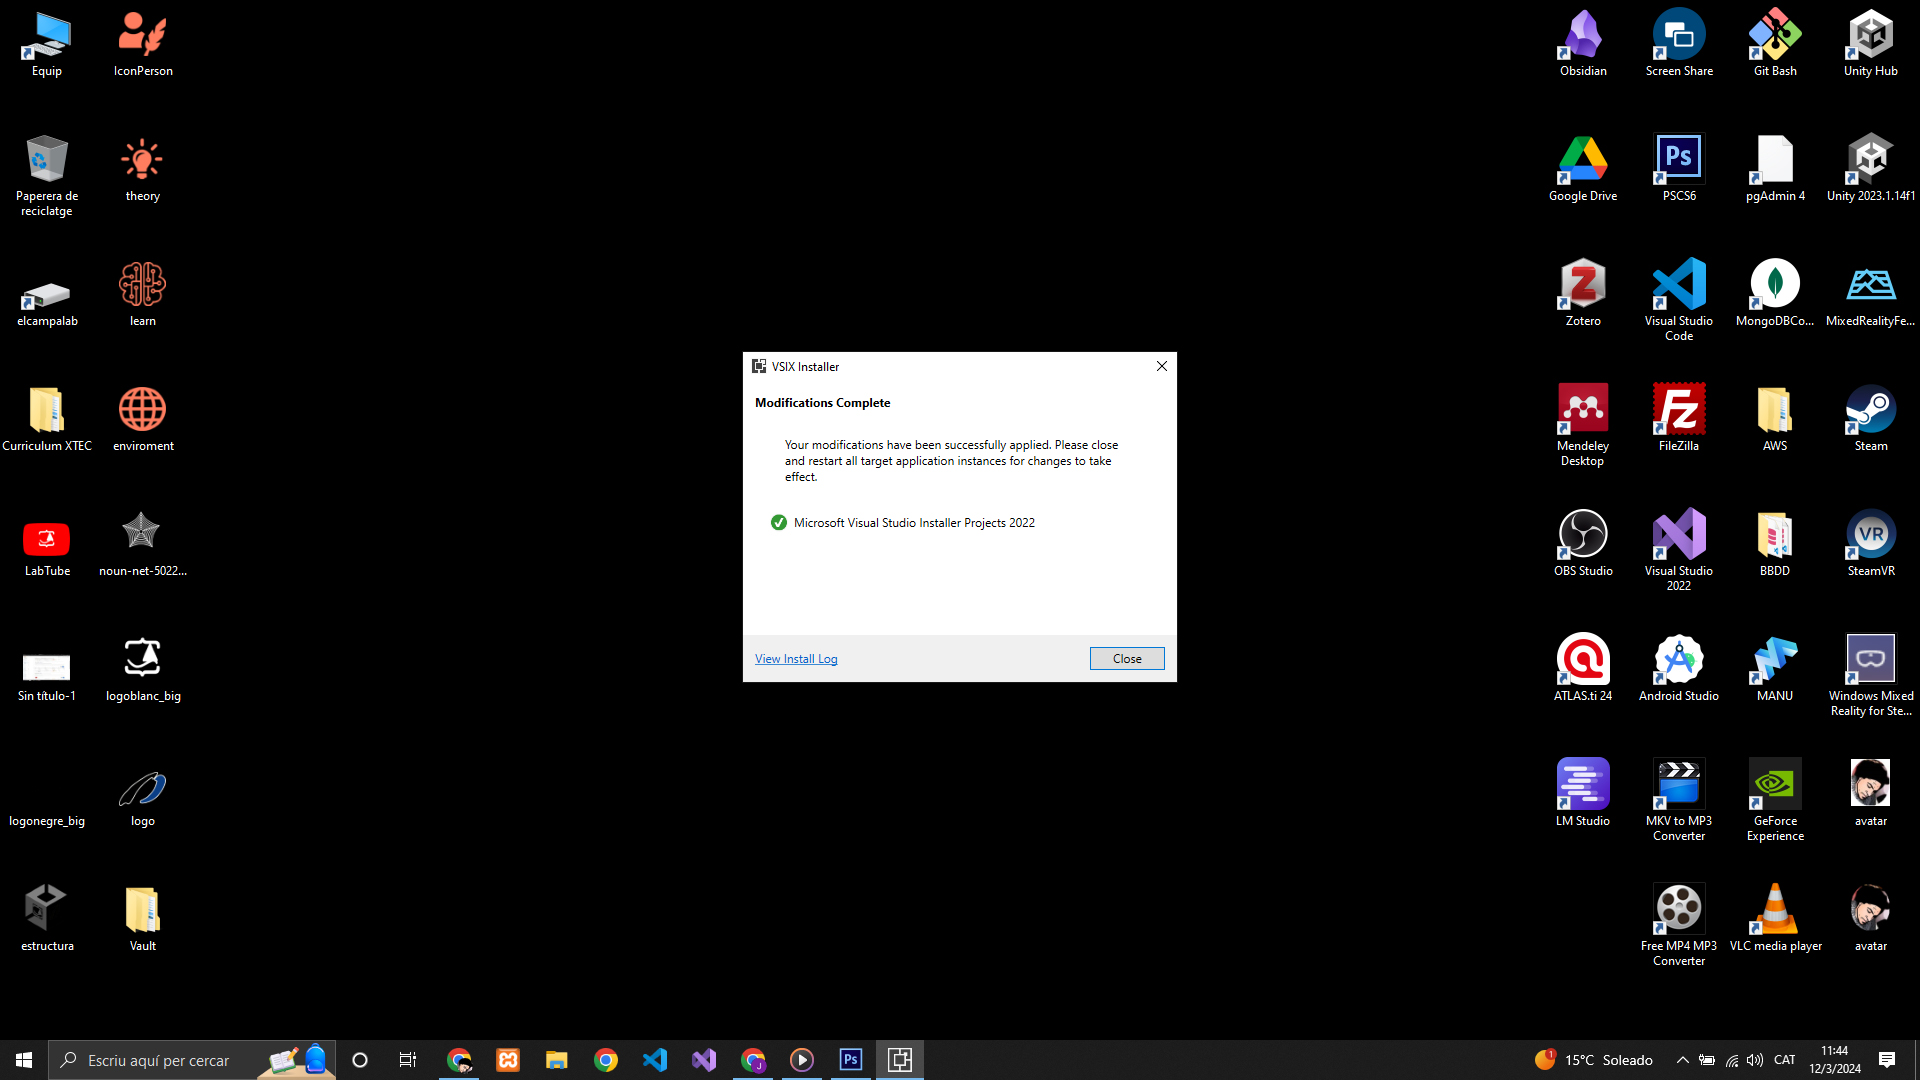Expand the hidden system tray icons
This screenshot has width=1920, height=1080.
(1683, 1060)
